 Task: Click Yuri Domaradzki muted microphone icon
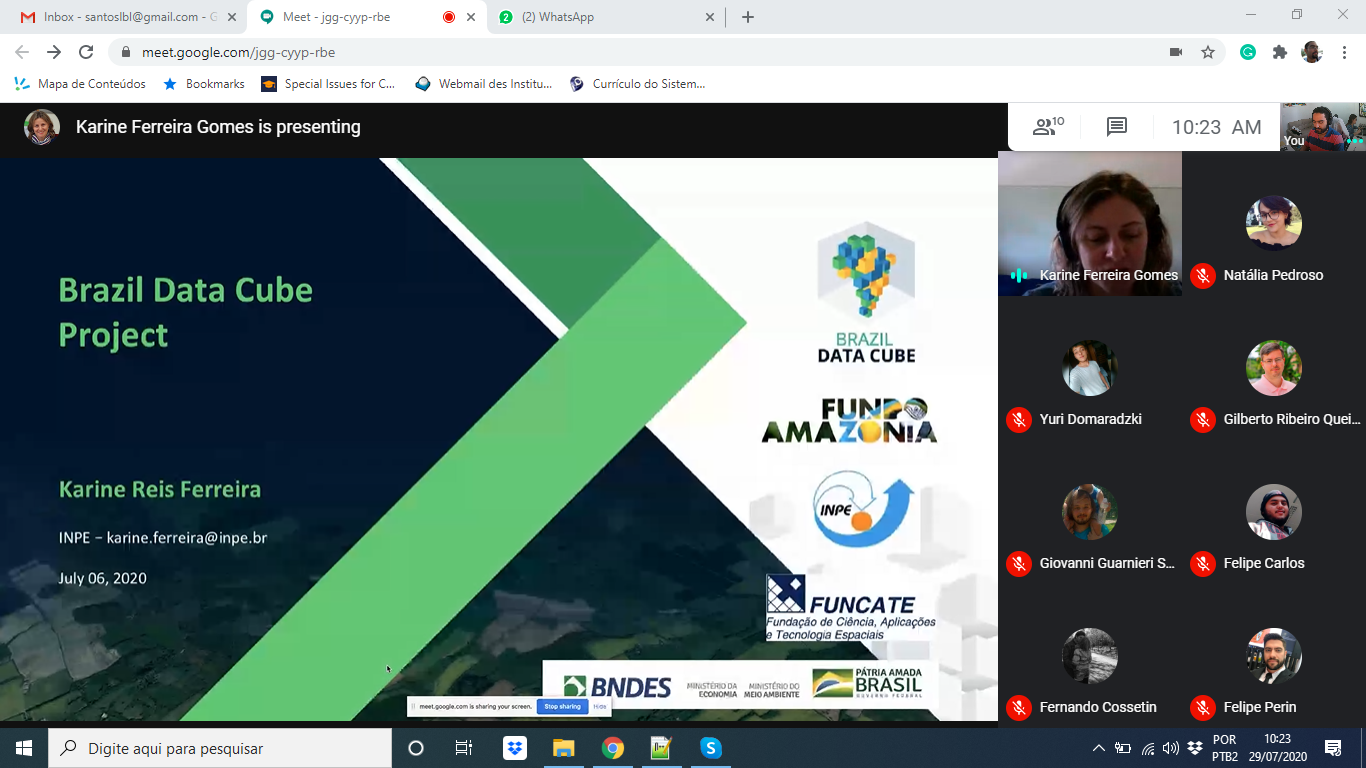1019,419
